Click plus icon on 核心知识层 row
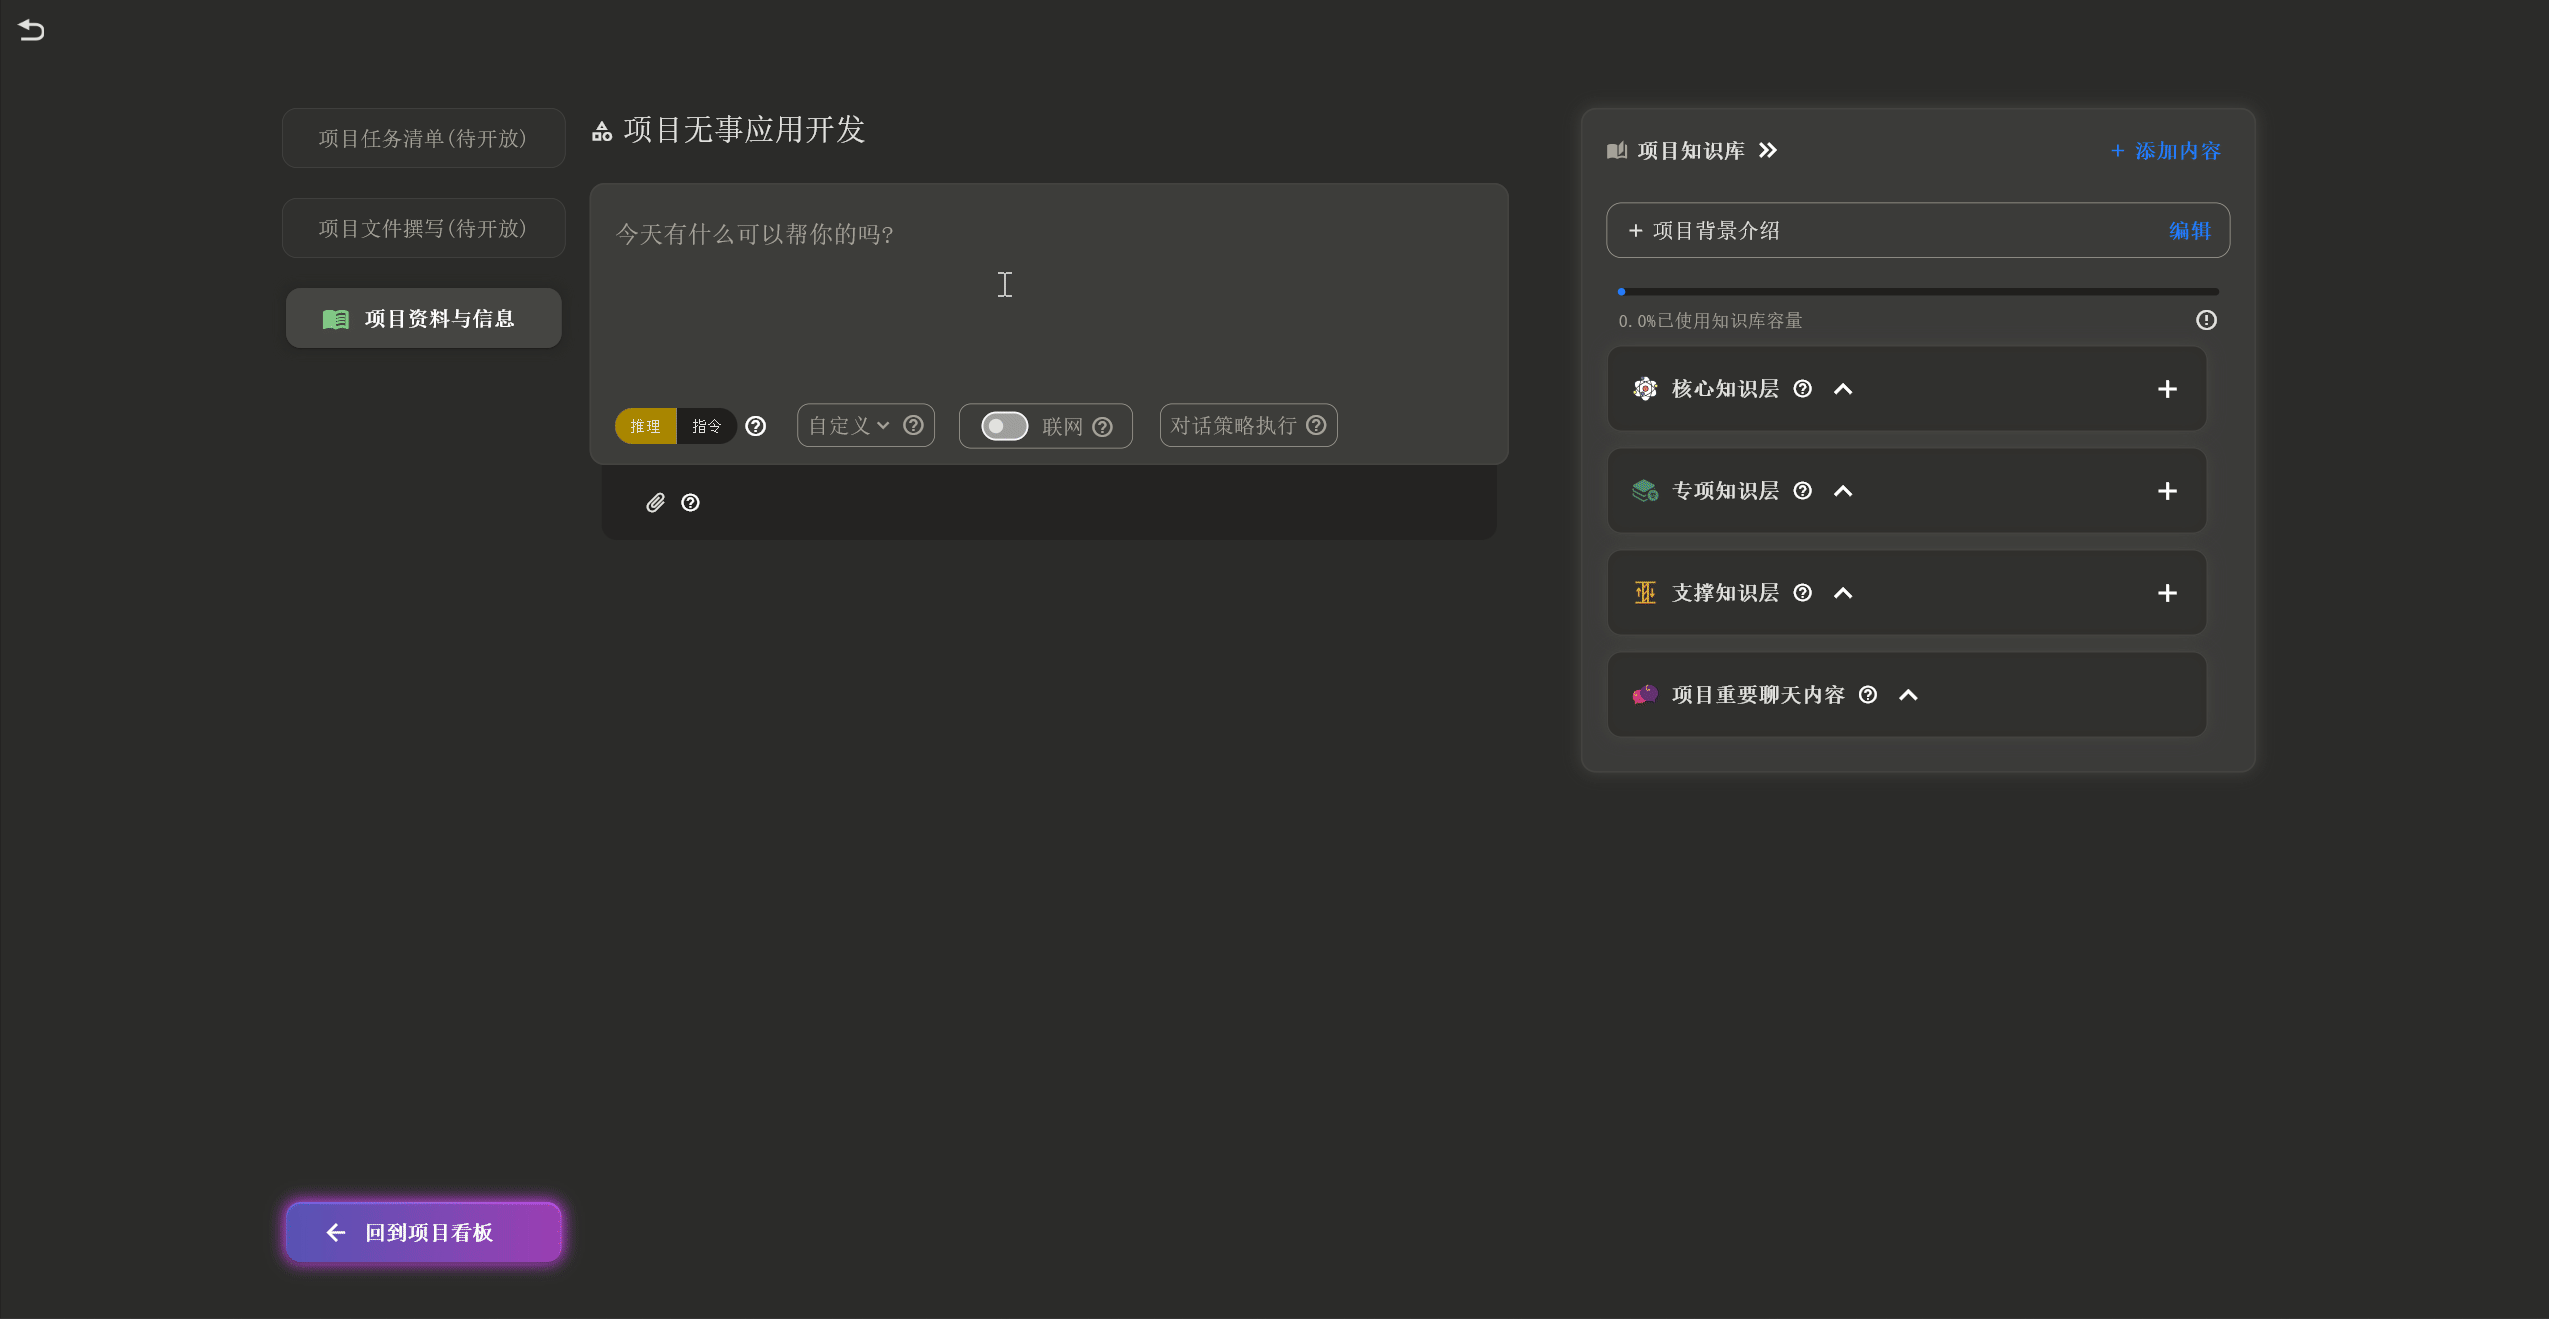The width and height of the screenshot is (2549, 1319). tap(2166, 389)
